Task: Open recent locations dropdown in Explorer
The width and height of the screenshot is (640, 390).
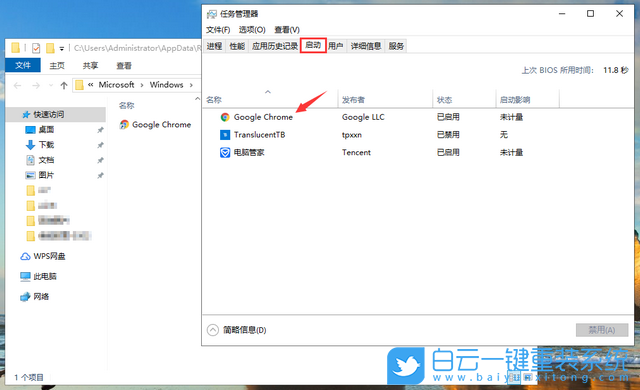Action: 51,85
